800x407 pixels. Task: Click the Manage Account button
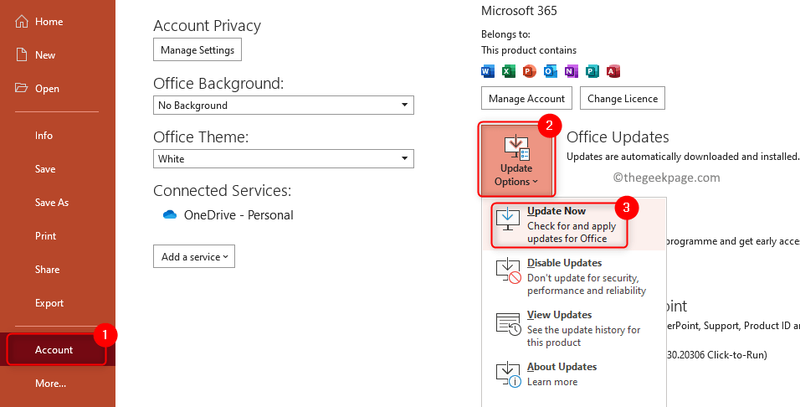tap(527, 98)
